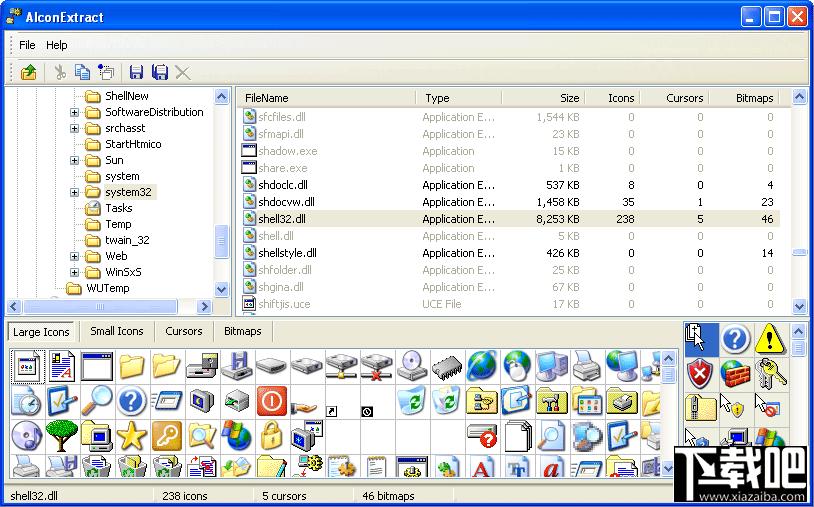Select shellstyle.dll in the file list
The height and width of the screenshot is (507, 814).
click(287, 253)
